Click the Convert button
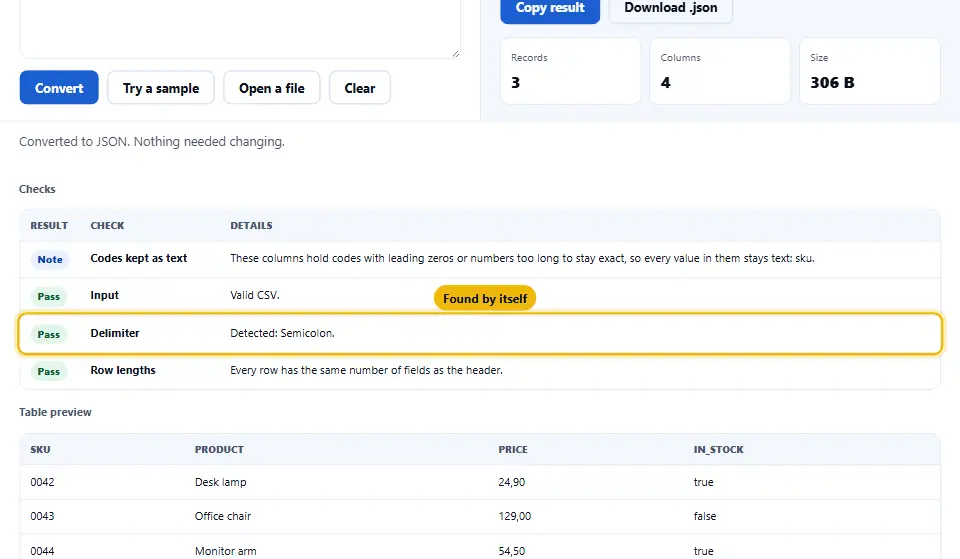This screenshot has height=559, width=960. 59,88
